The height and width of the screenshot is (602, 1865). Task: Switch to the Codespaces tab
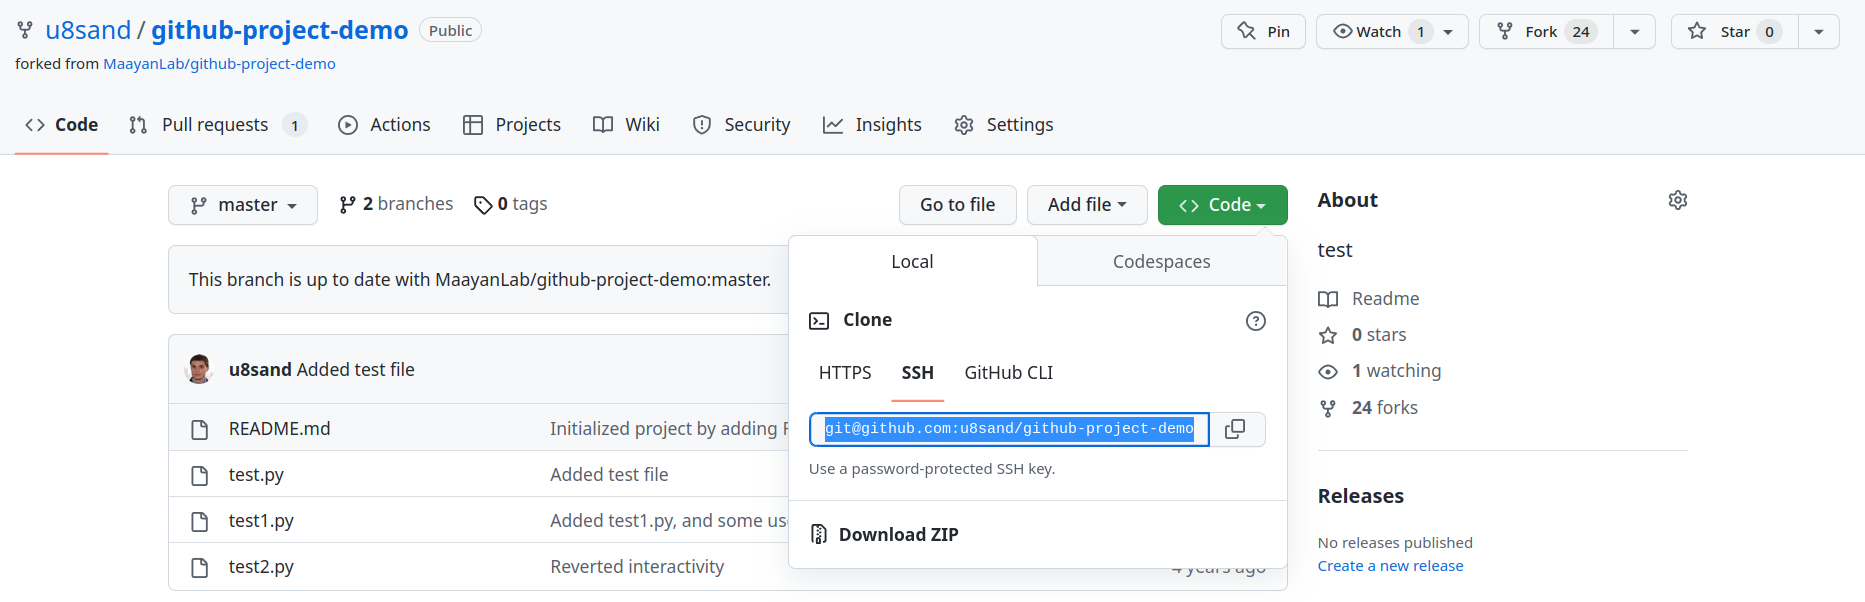[x=1161, y=262]
